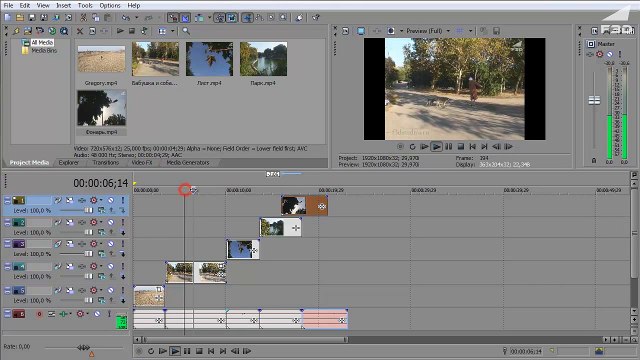Open Master FX red gear icon

point(600,54)
